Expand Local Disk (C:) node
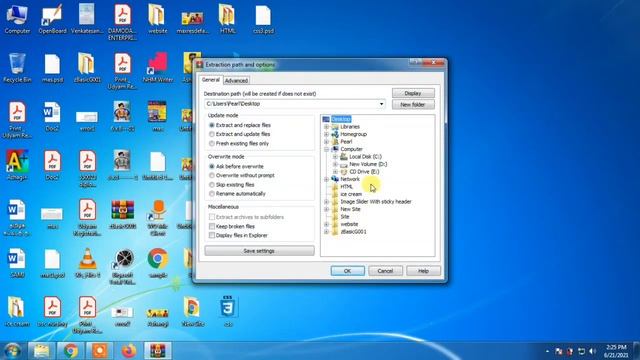 click(335, 157)
